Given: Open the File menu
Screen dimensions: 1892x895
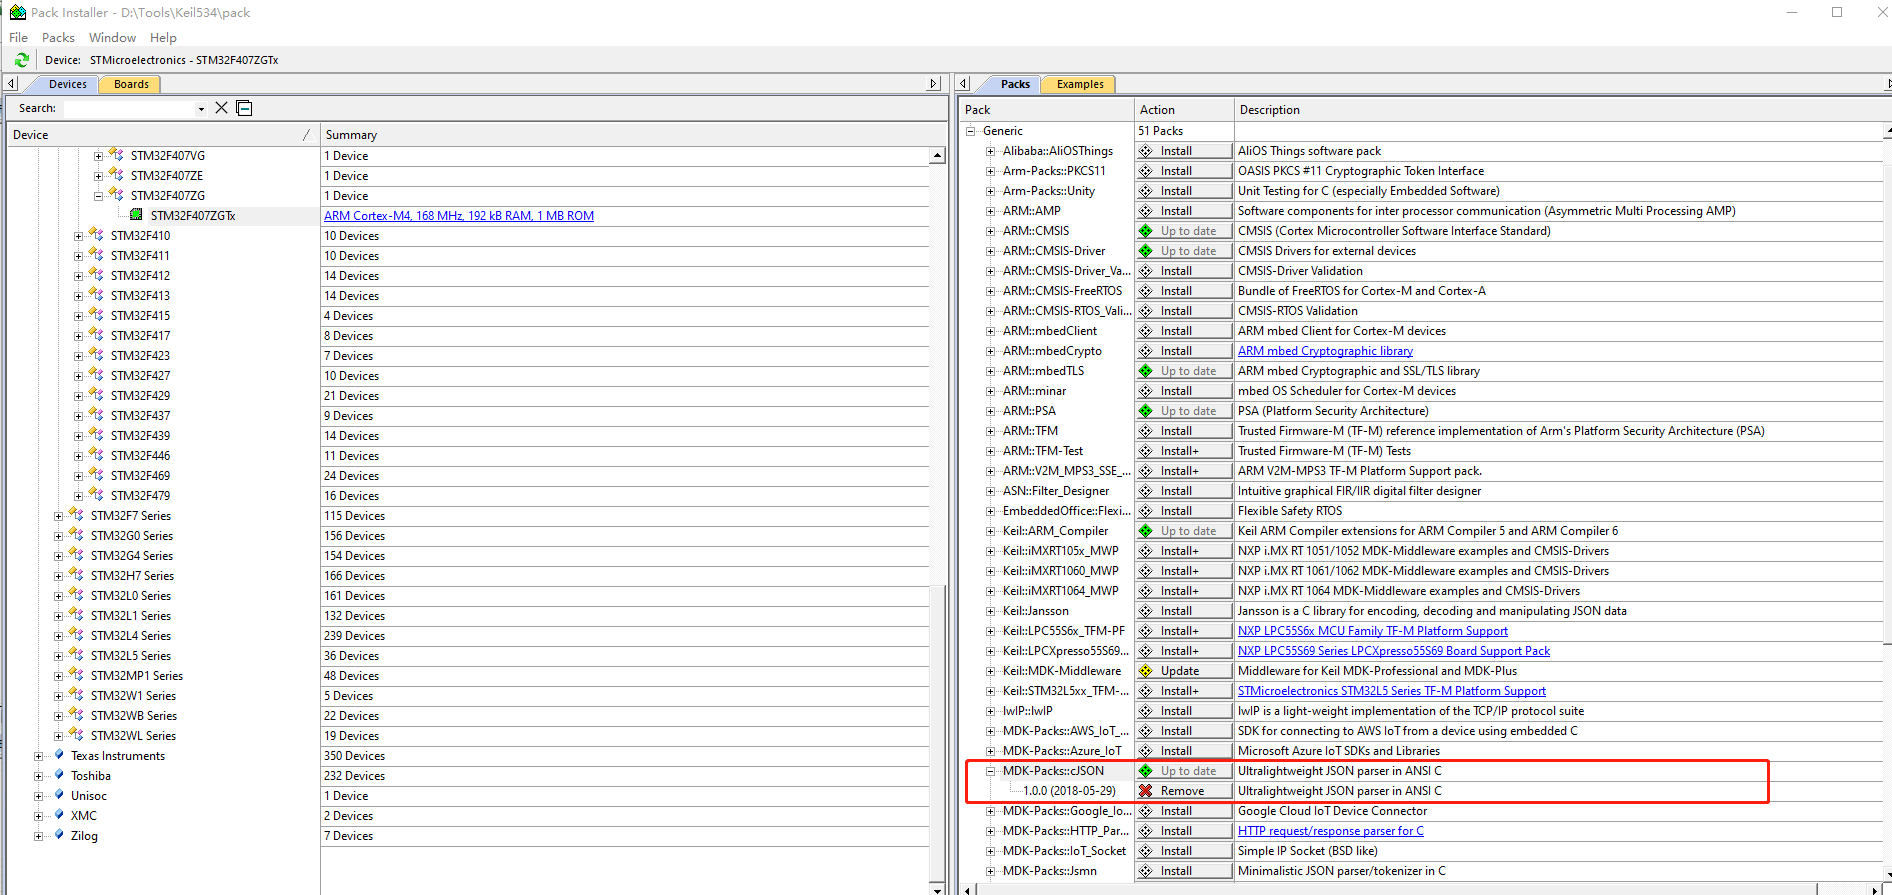Looking at the screenshot, I should (x=18, y=38).
